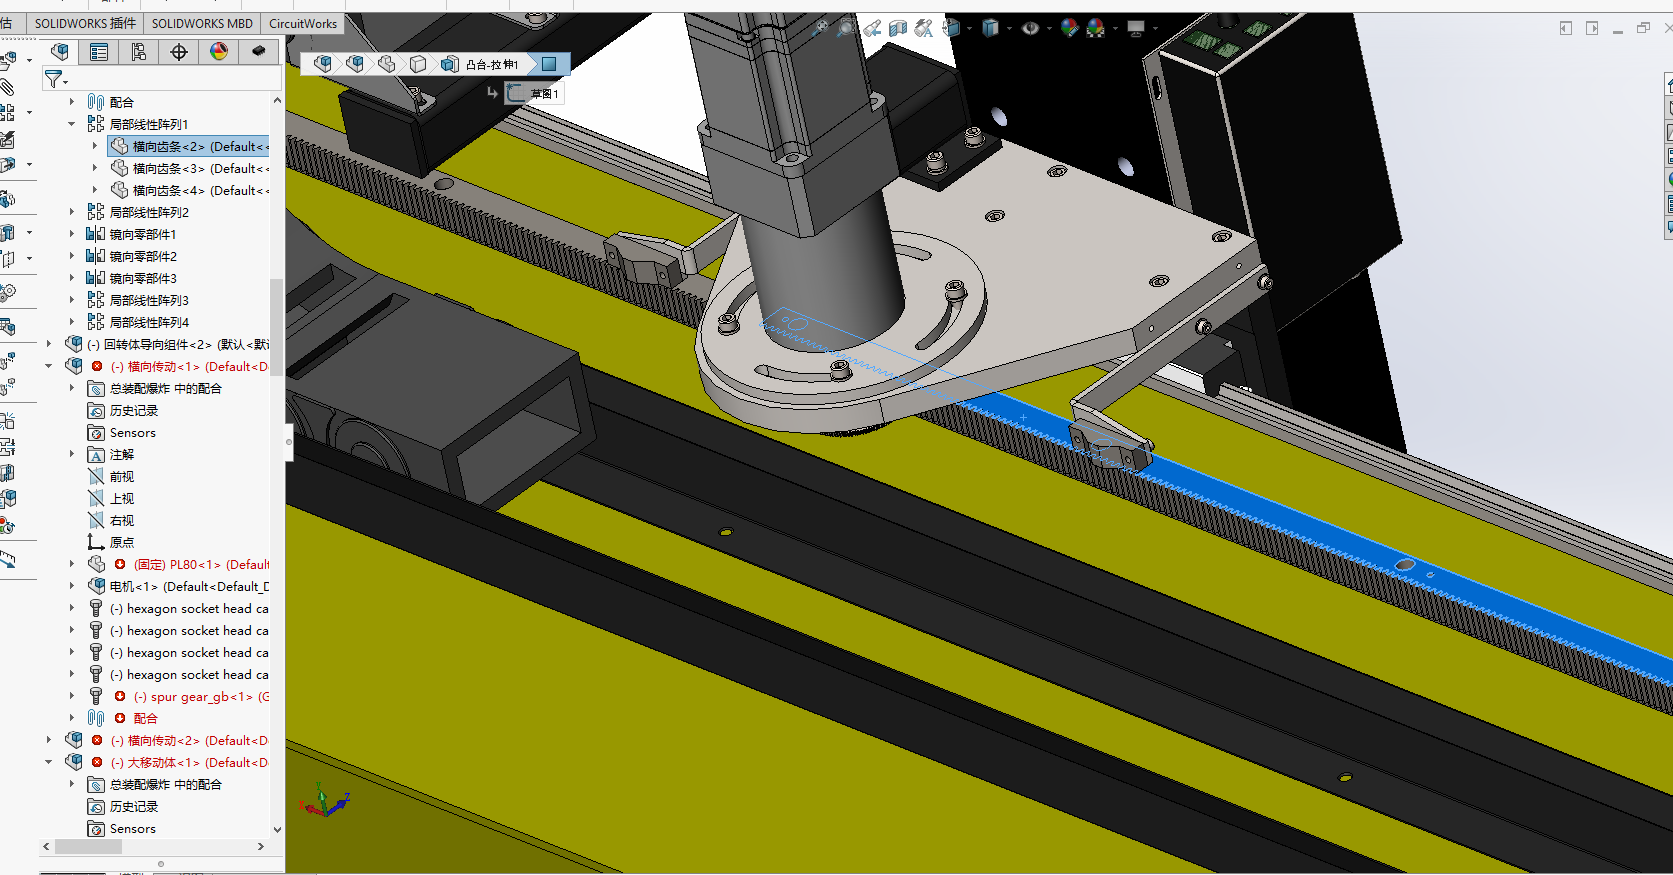The height and width of the screenshot is (875, 1673).
Task: Open the View Settings dropdown arrow
Action: 1154,28
